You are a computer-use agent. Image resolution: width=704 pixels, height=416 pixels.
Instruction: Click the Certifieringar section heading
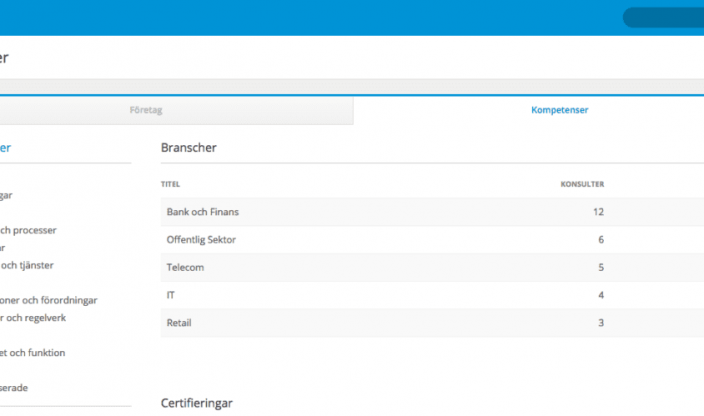[197, 403]
